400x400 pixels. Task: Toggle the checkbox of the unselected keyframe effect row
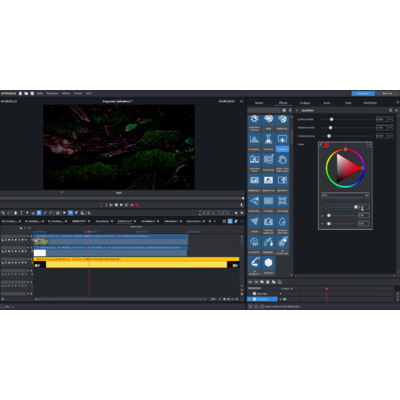[x=254, y=294]
